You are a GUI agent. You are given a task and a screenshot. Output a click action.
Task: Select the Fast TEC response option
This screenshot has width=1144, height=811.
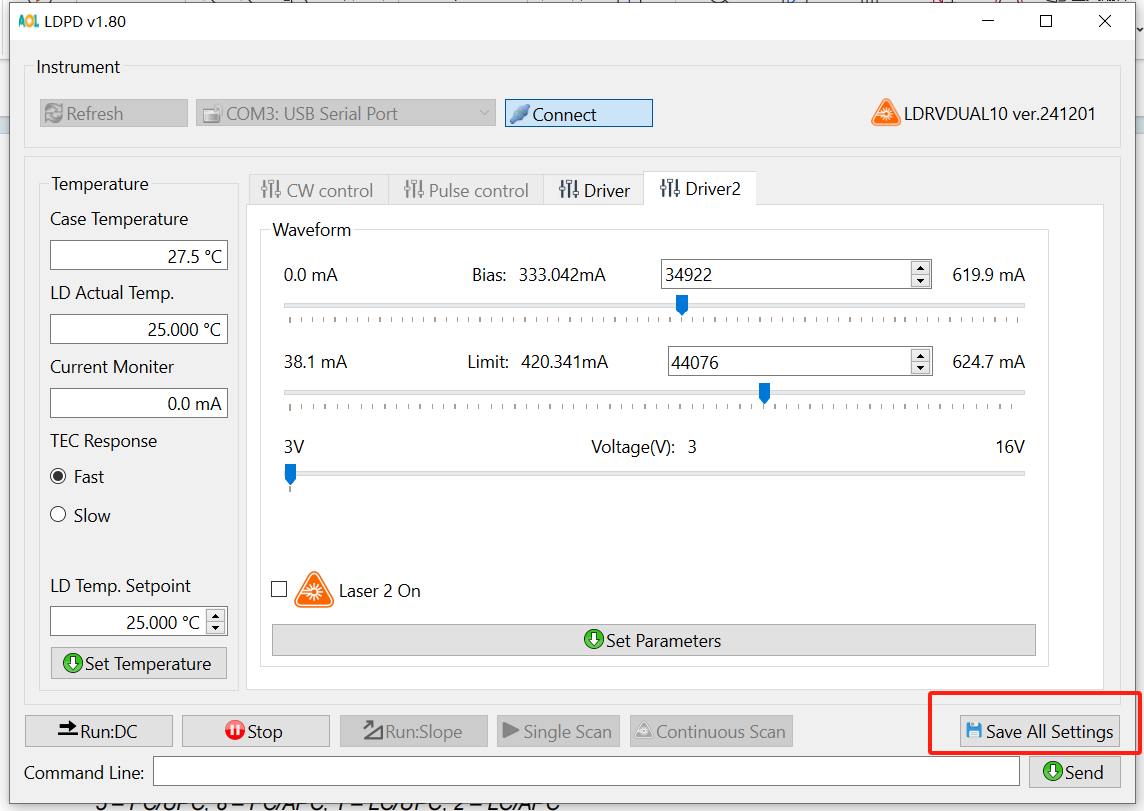point(58,477)
